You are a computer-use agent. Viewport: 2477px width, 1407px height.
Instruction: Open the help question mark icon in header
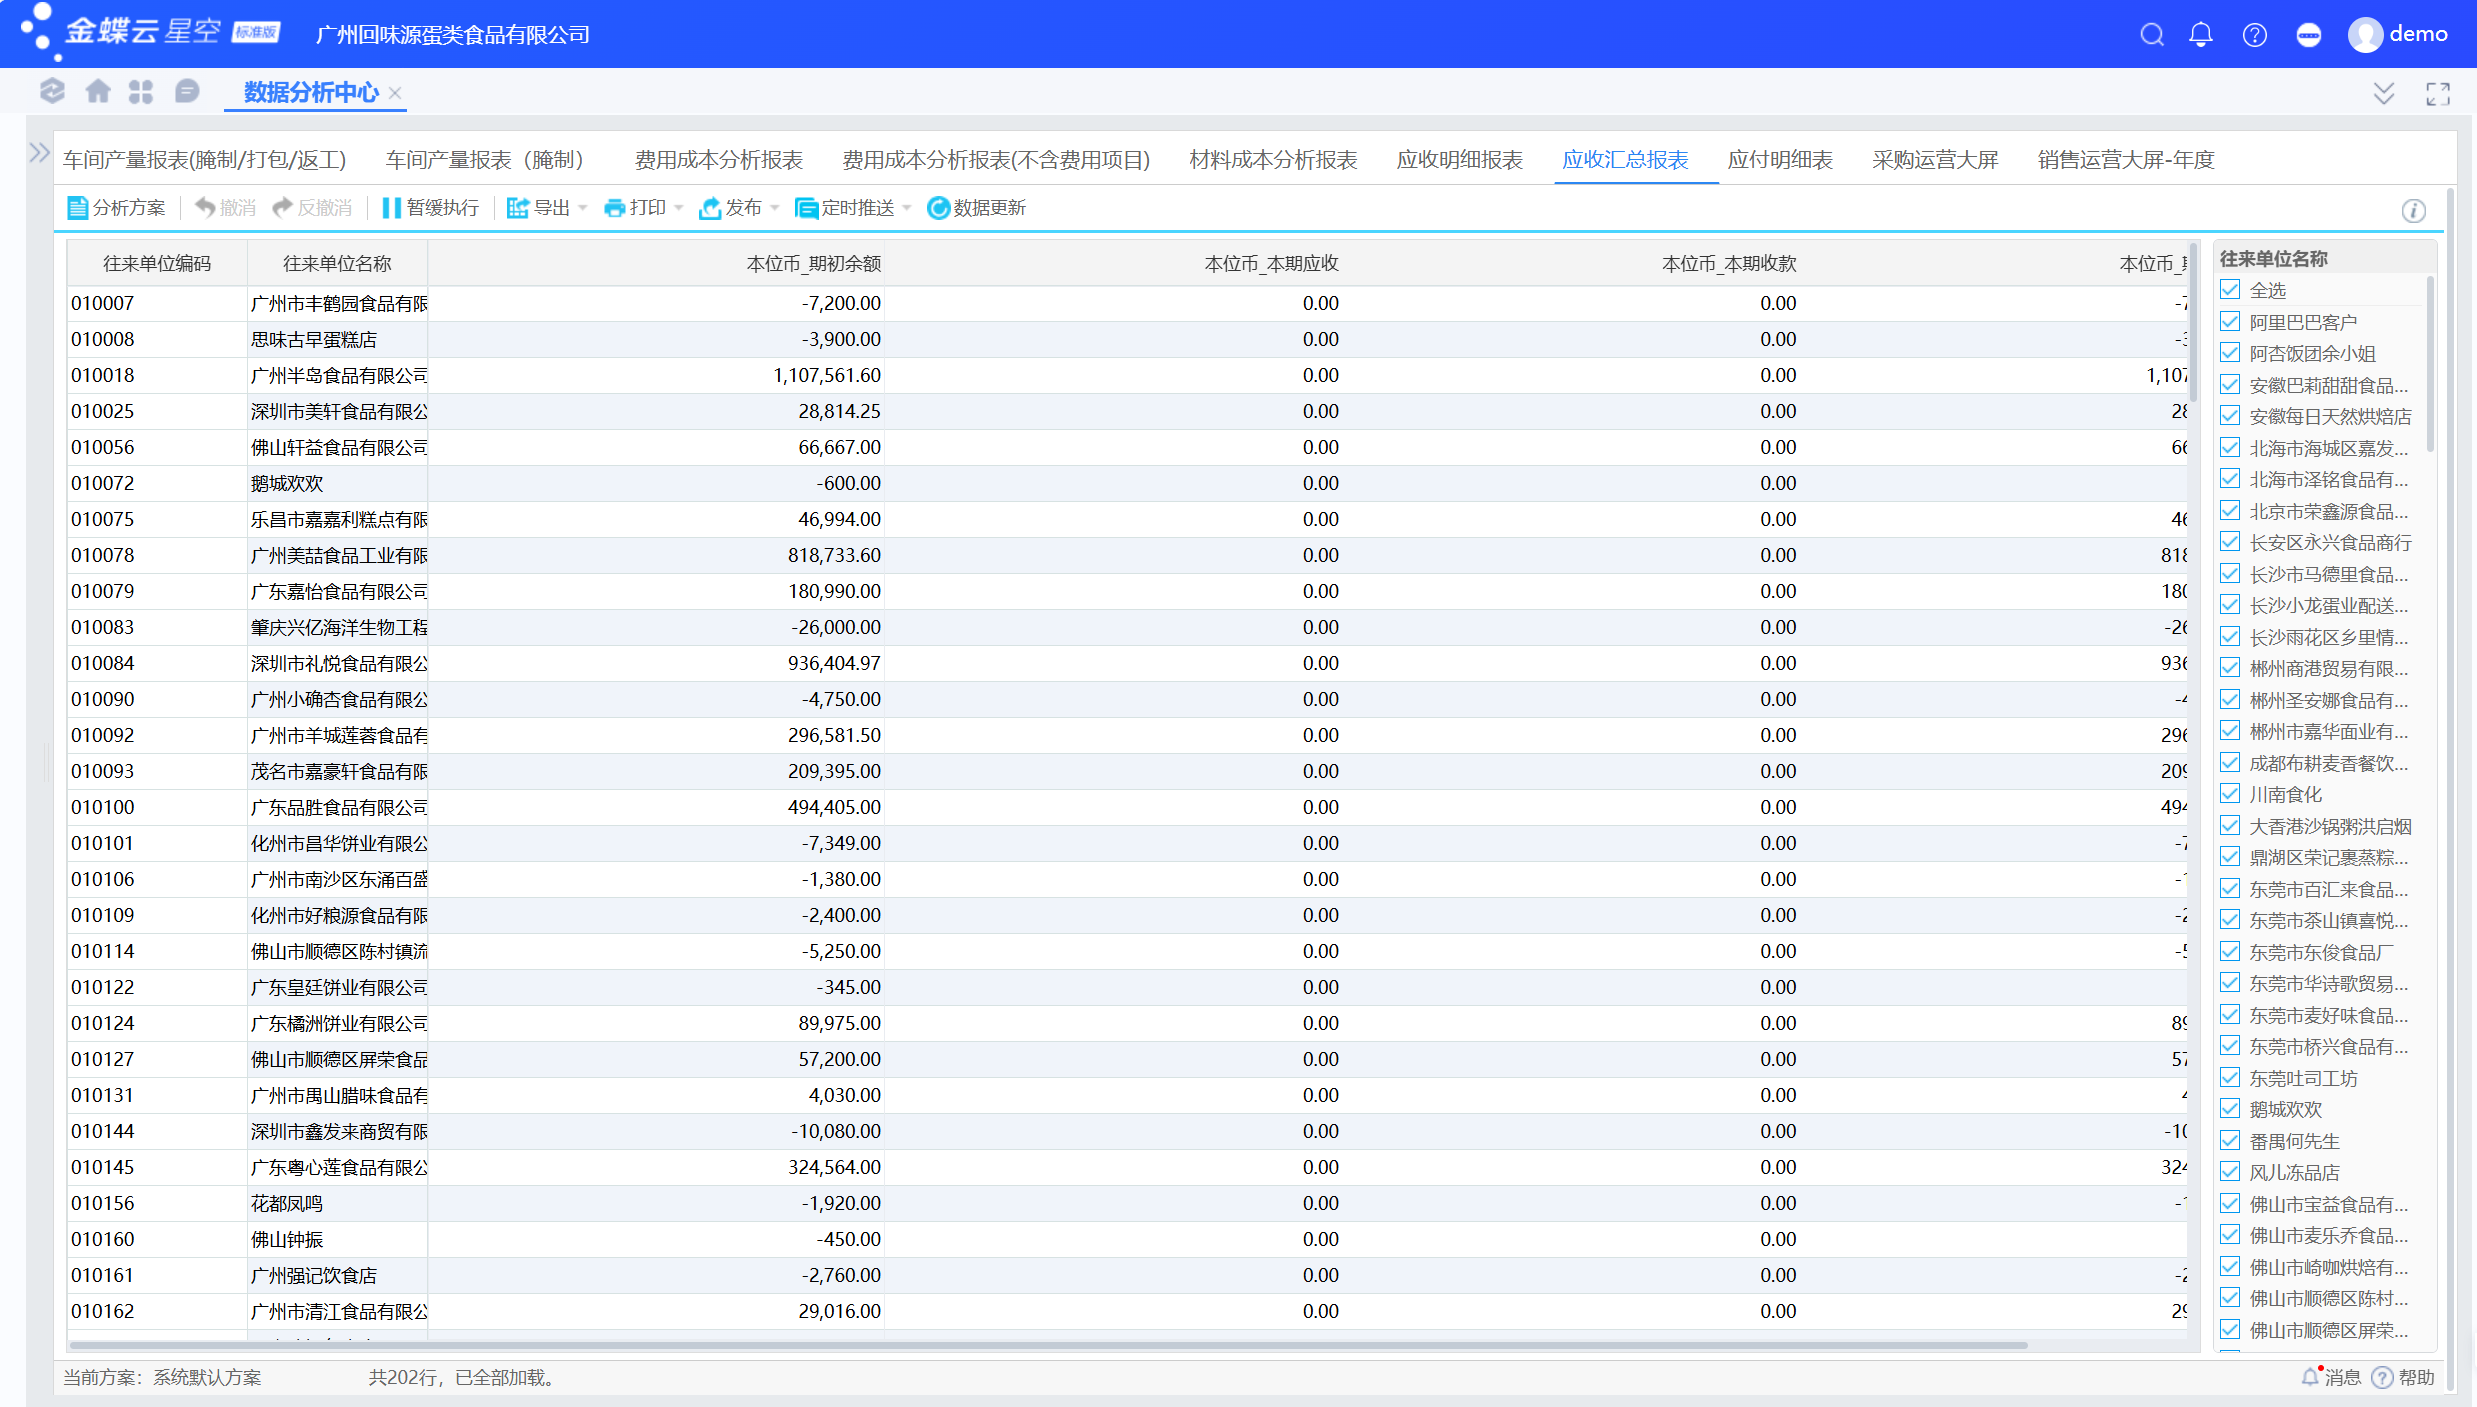(2255, 35)
